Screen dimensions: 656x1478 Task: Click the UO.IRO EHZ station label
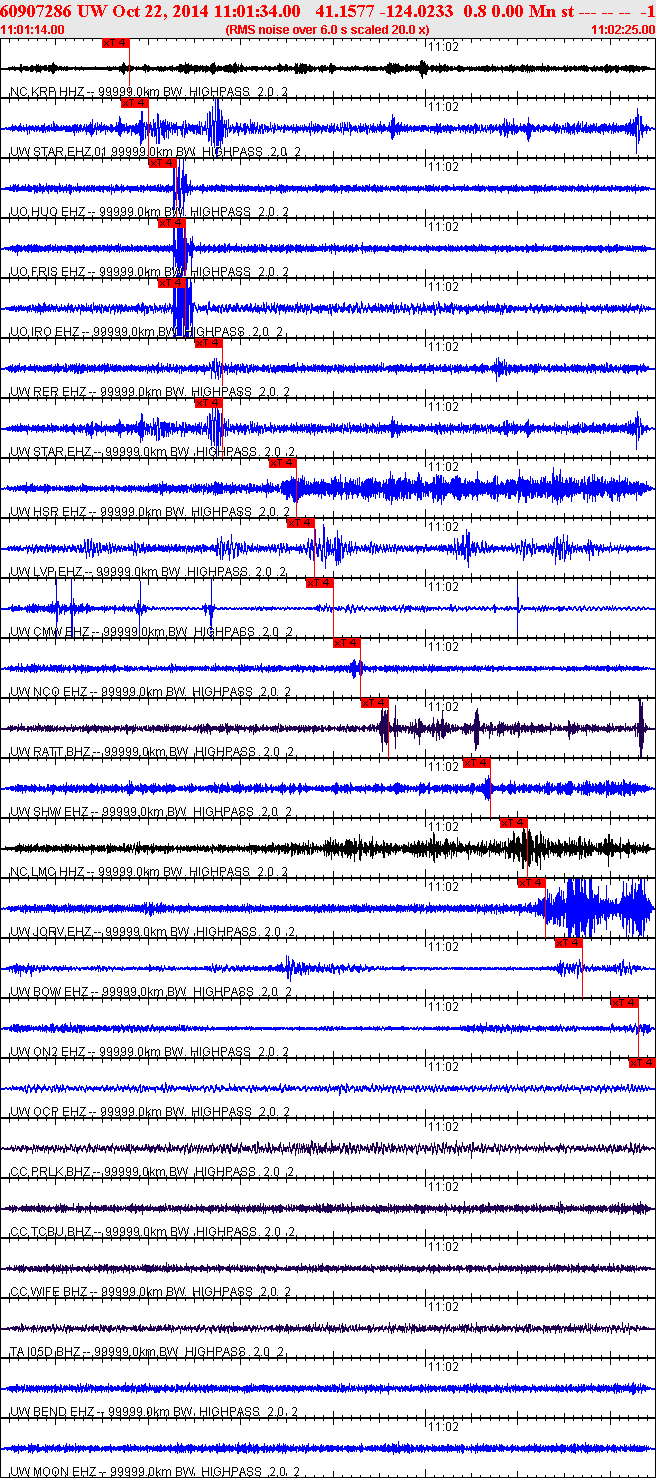pyautogui.click(x=146, y=332)
